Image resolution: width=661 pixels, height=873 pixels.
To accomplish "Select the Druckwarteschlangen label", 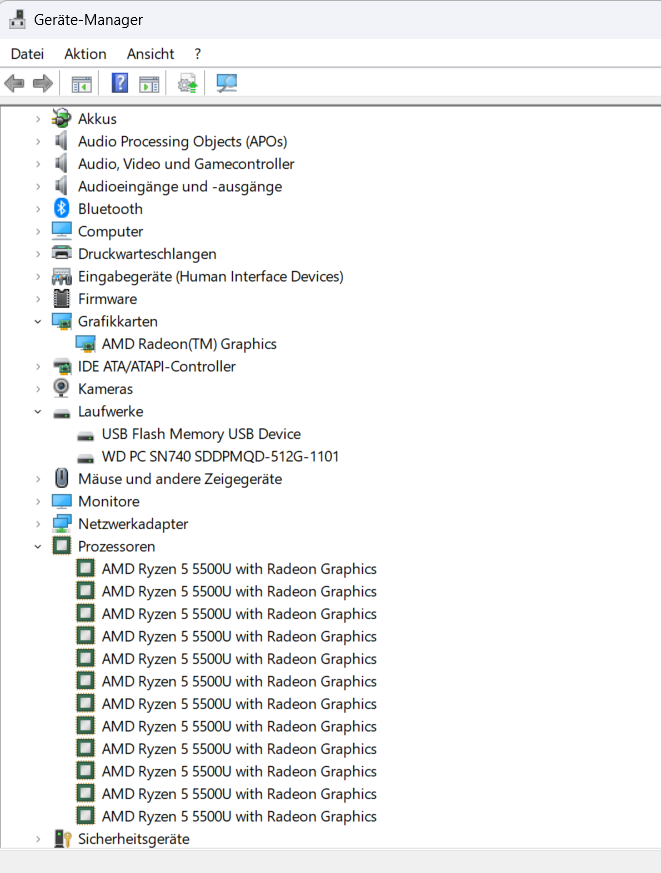I will tap(147, 254).
